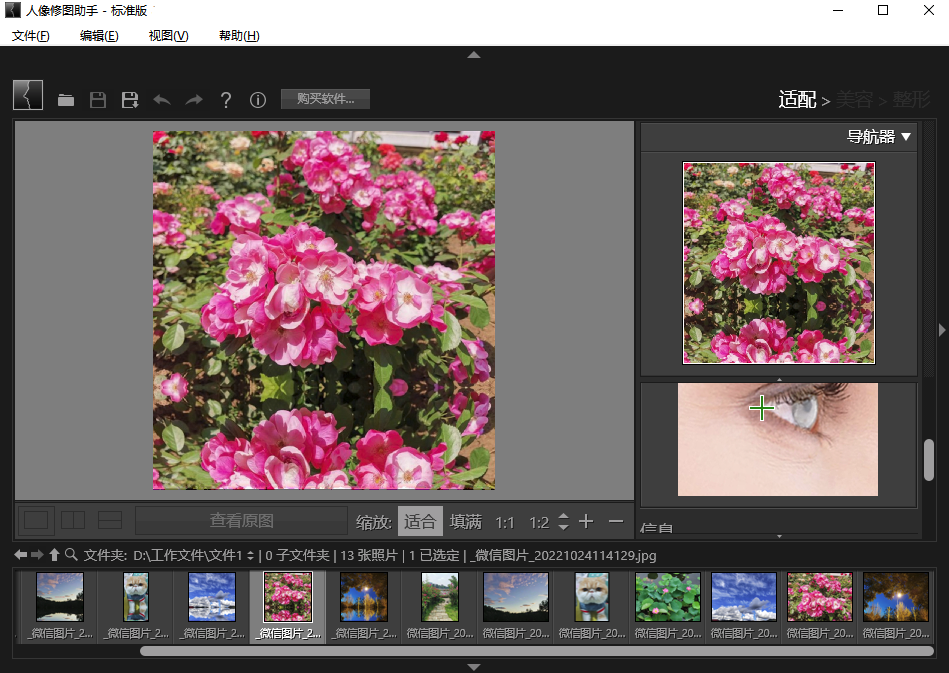Go up one folder level arrow
This screenshot has height=673, width=949.
click(54, 554)
